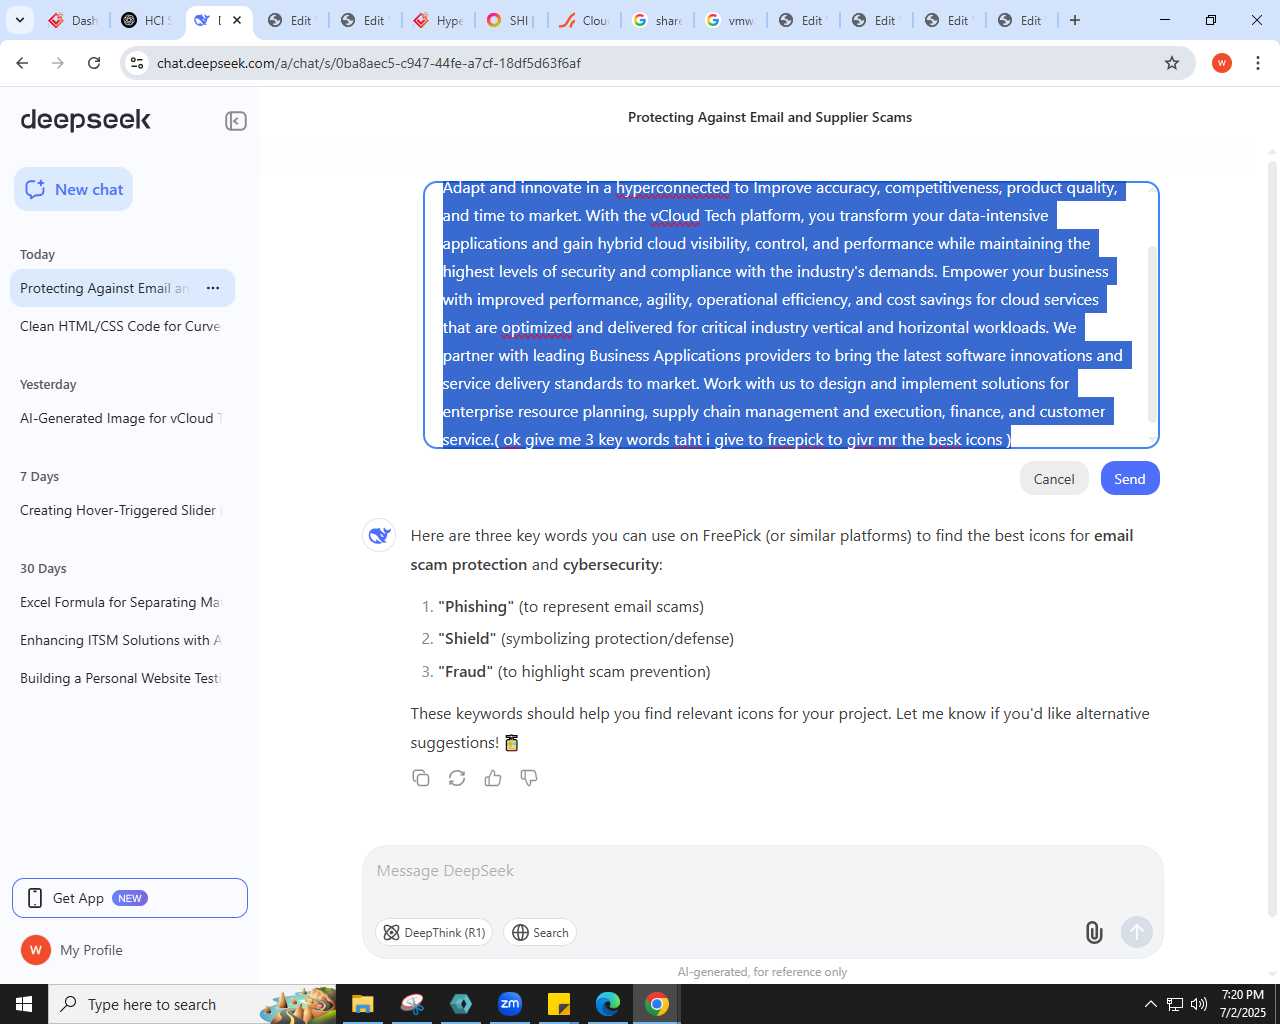Switch to the HCI browser tab
Screen dimensions: 1280x1024
(146, 20)
